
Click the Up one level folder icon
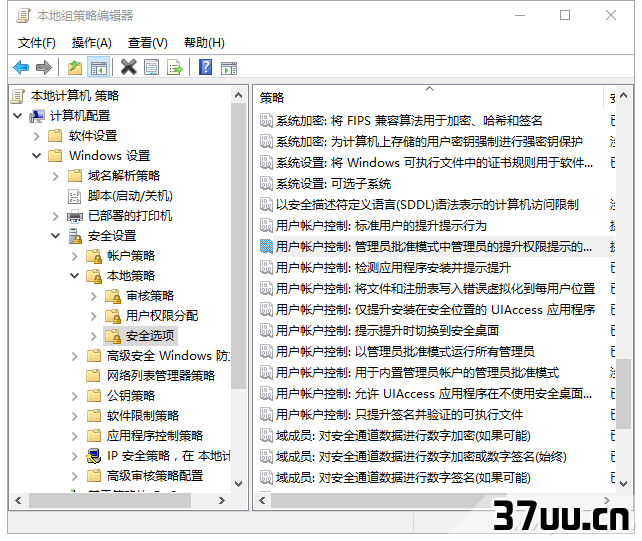tap(75, 67)
